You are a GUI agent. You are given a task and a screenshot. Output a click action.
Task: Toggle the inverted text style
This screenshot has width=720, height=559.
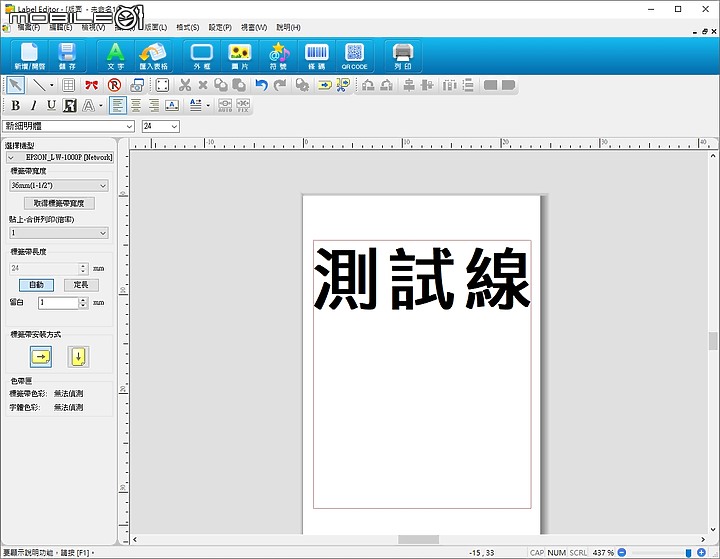click(x=70, y=106)
